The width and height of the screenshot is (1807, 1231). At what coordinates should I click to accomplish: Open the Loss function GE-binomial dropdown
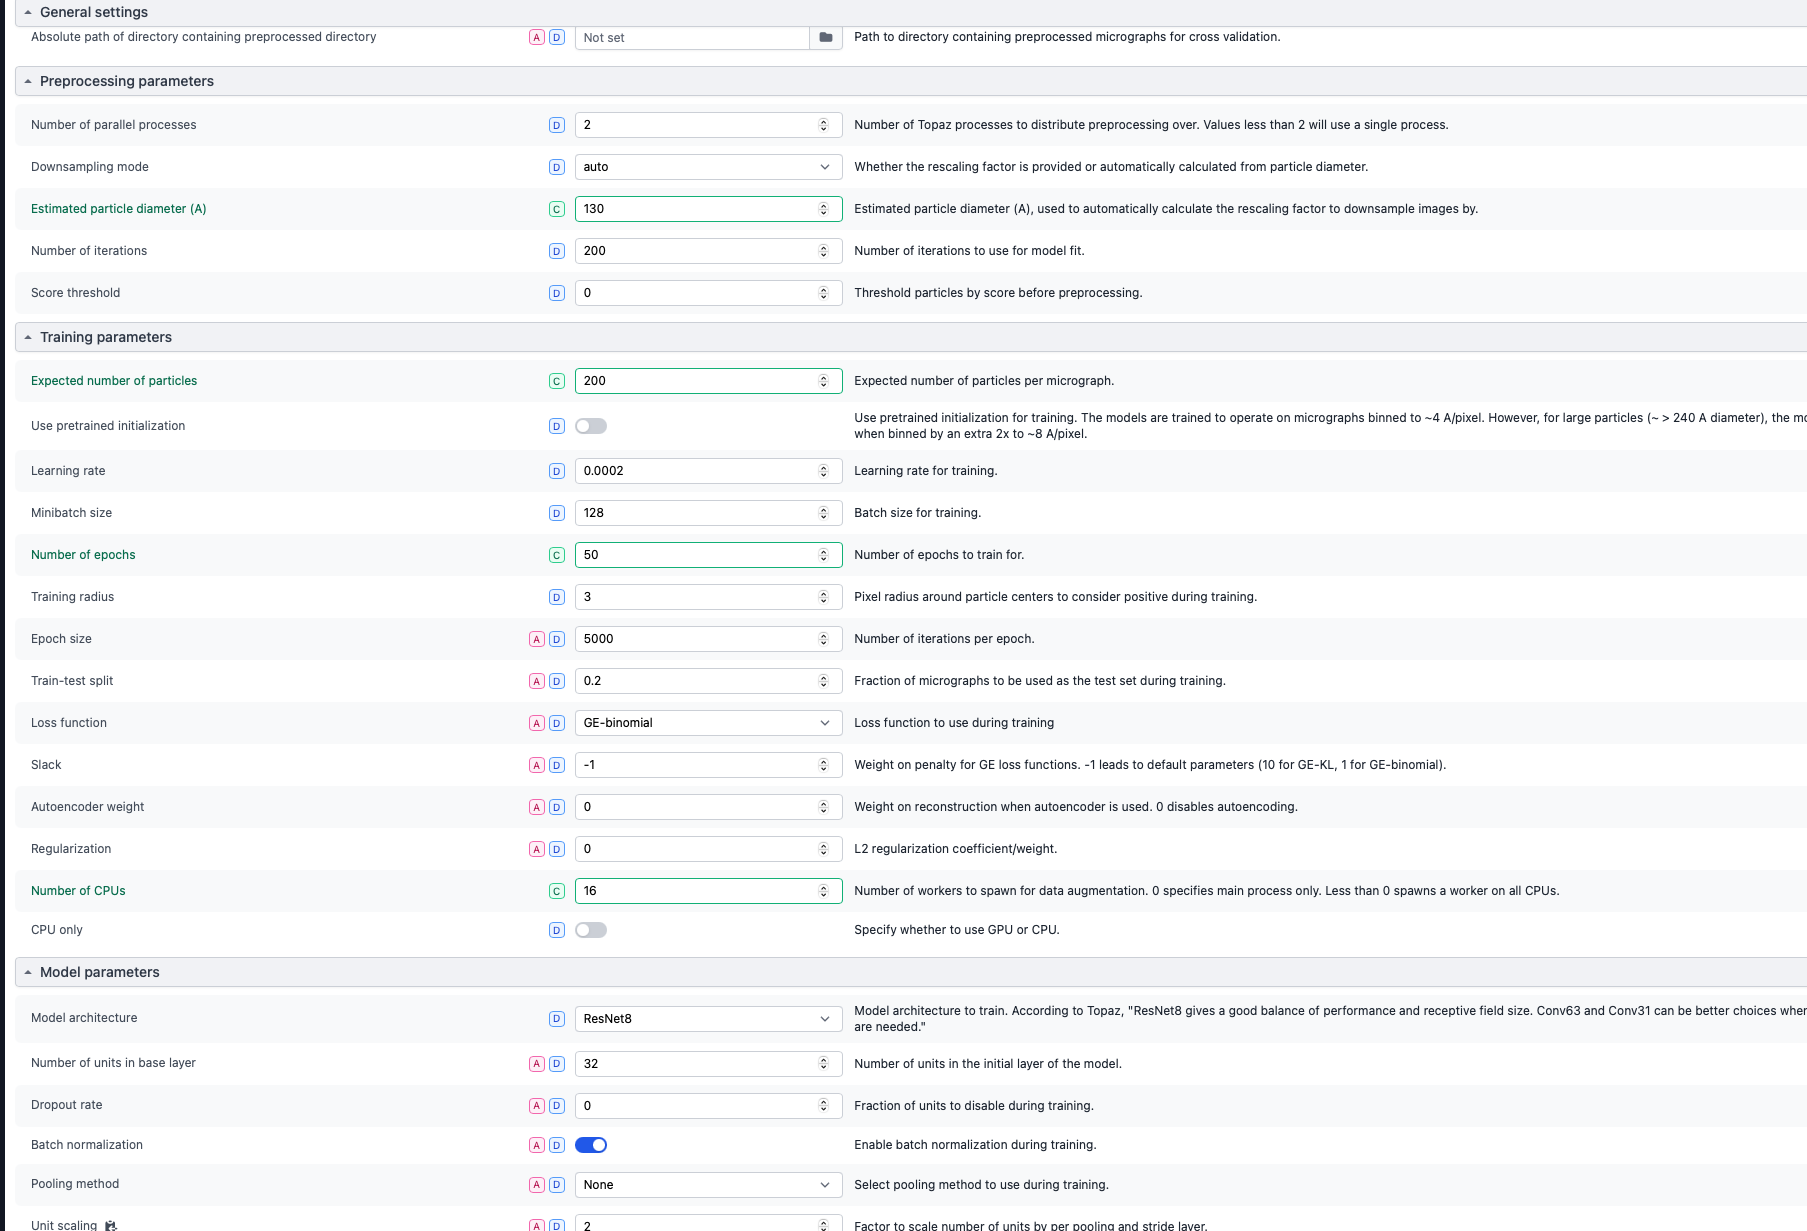tap(708, 723)
